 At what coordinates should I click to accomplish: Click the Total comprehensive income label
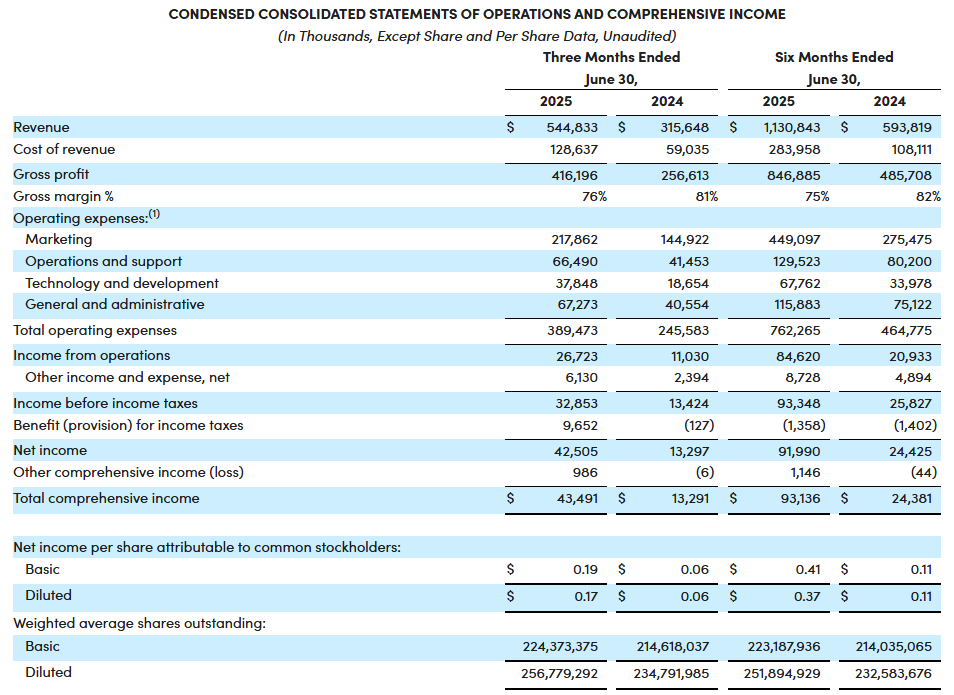point(106,498)
